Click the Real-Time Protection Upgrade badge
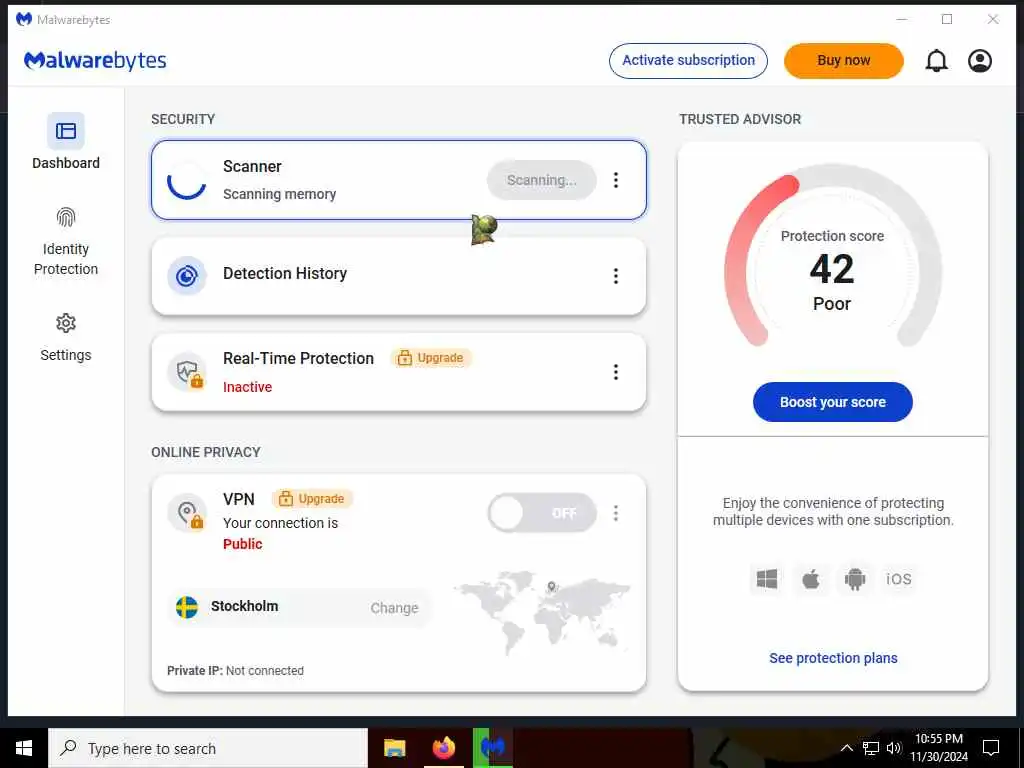Screen dimensions: 1024x768 tap(431, 358)
